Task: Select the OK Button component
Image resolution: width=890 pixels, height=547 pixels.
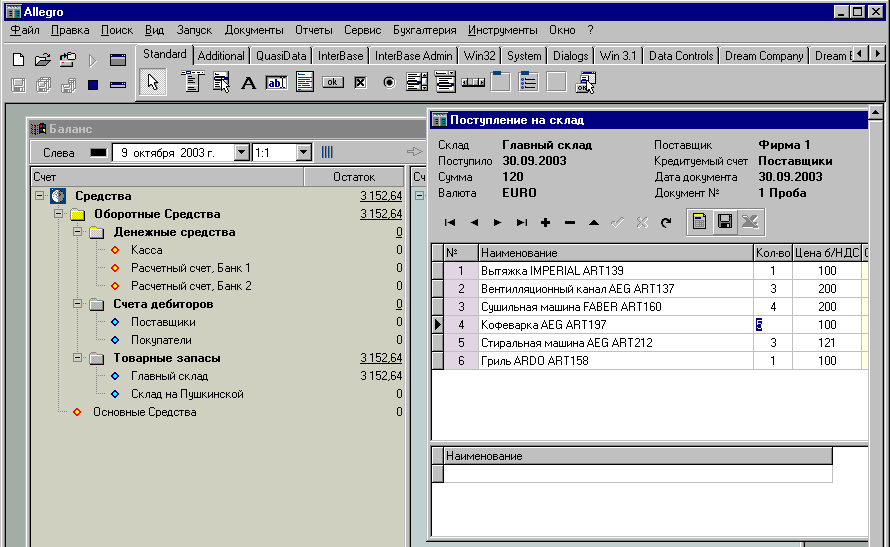Action: (x=333, y=82)
